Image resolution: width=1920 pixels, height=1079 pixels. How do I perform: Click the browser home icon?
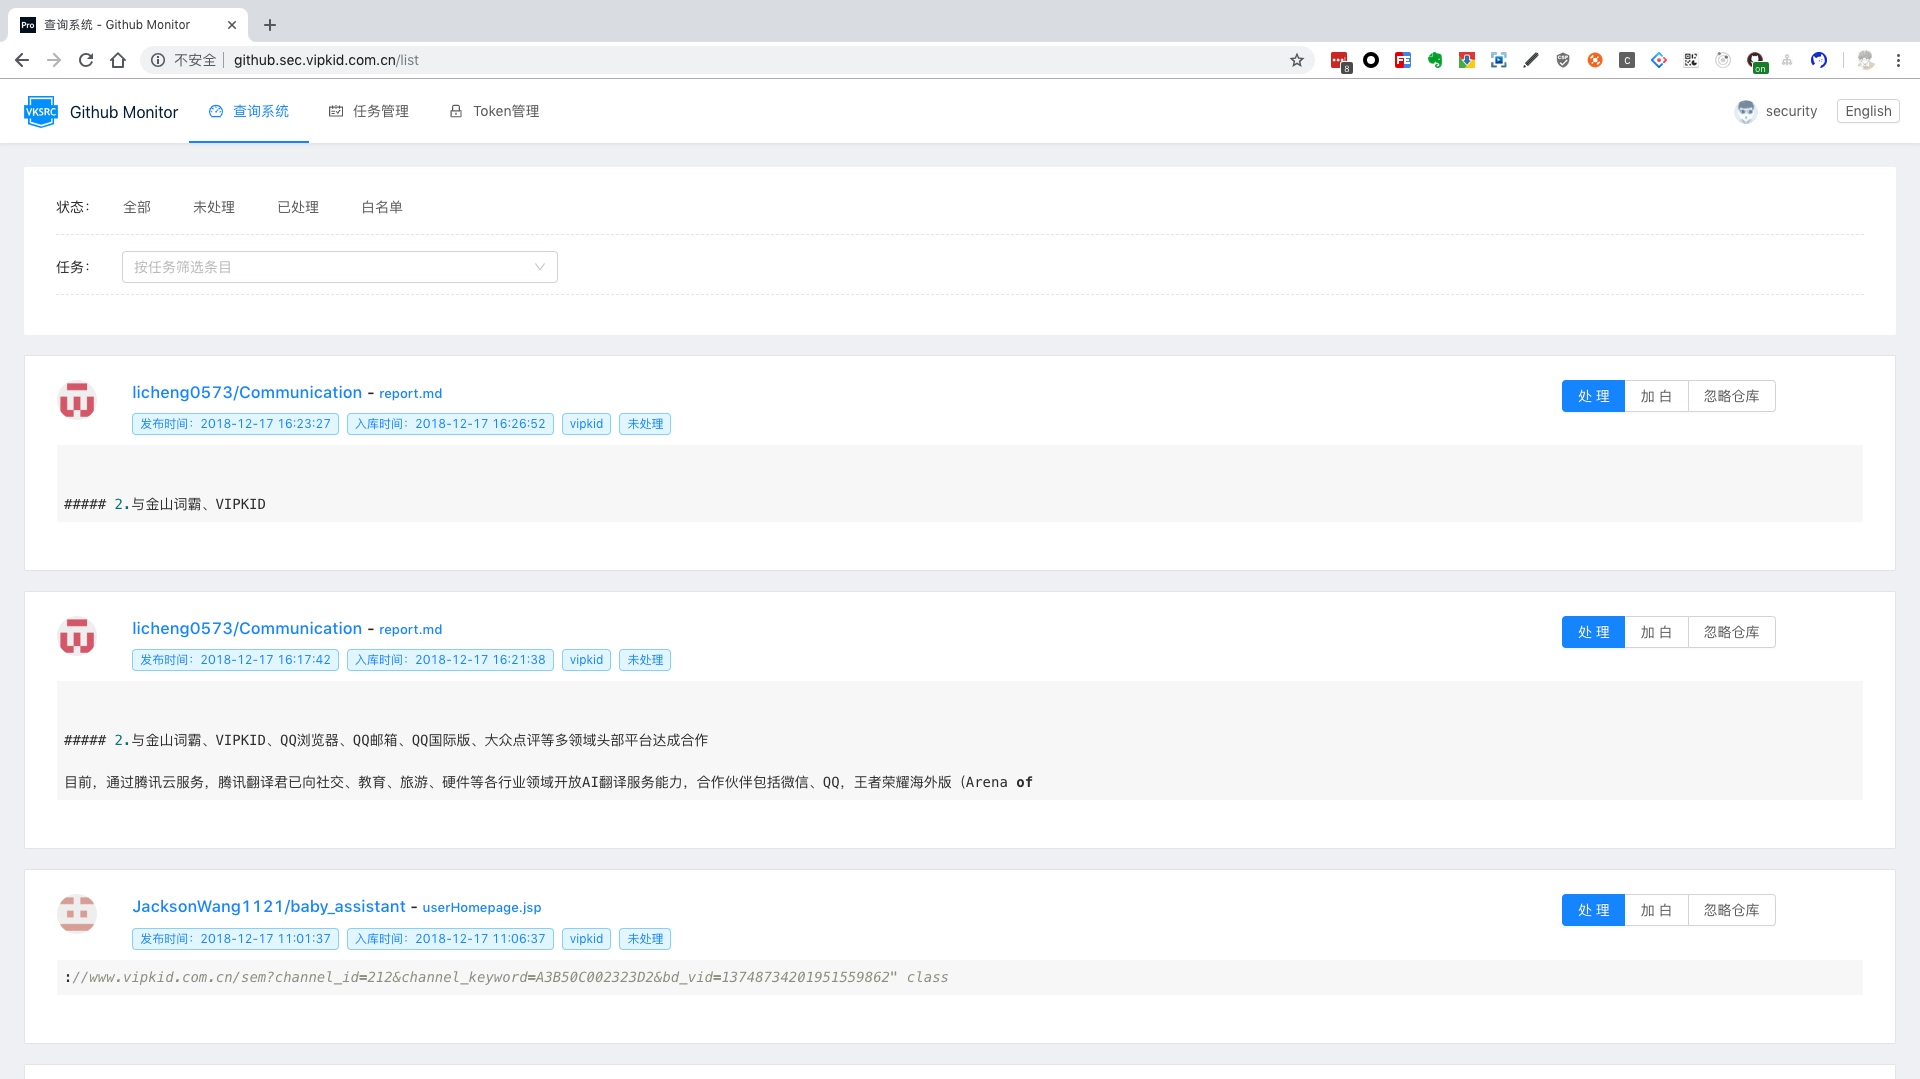pos(118,60)
